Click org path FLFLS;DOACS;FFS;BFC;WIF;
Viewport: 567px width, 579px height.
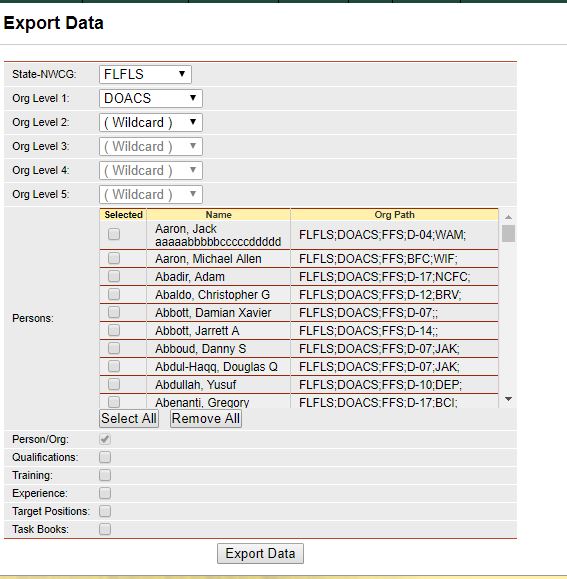[378, 259]
